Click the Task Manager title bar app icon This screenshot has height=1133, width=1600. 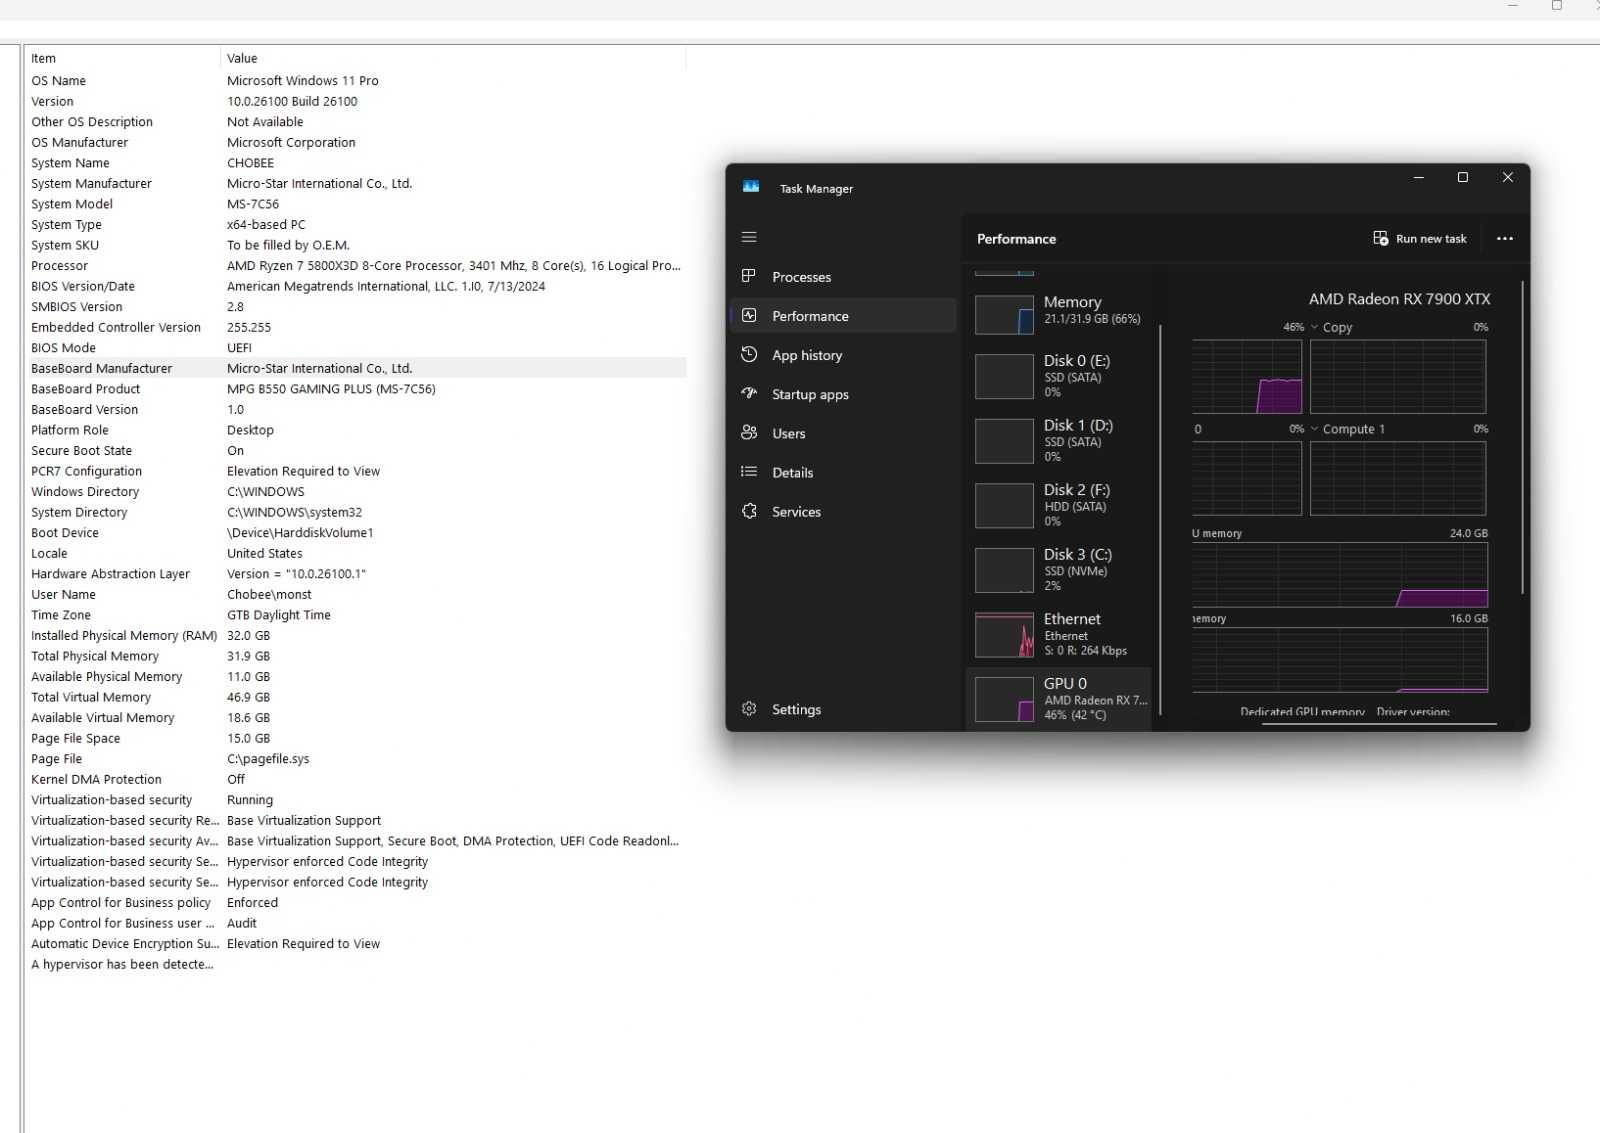[x=751, y=187]
